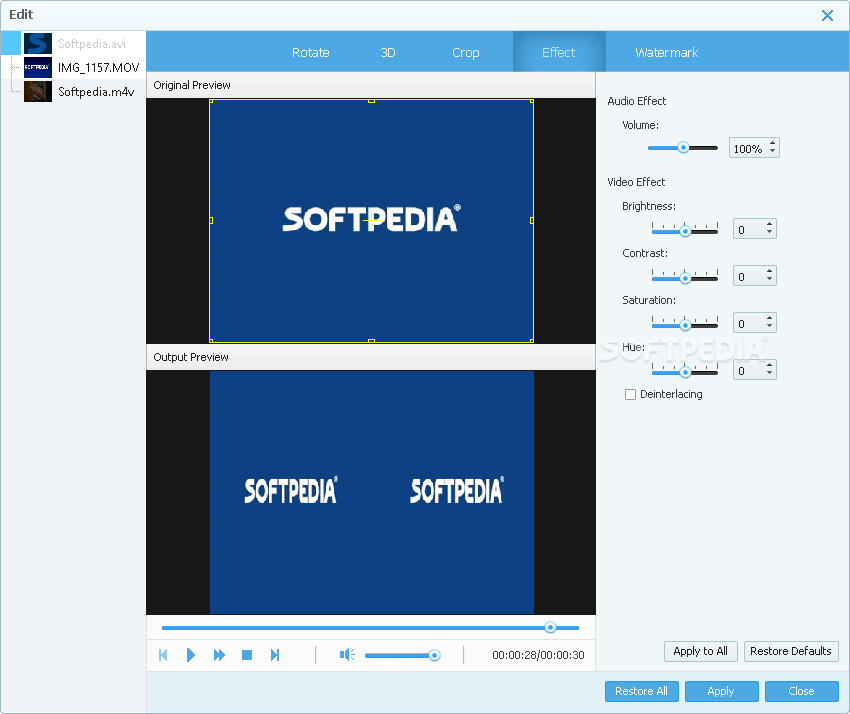The width and height of the screenshot is (850, 714).
Task: Select IMG_1157.MOV in the file list
Action: click(97, 68)
